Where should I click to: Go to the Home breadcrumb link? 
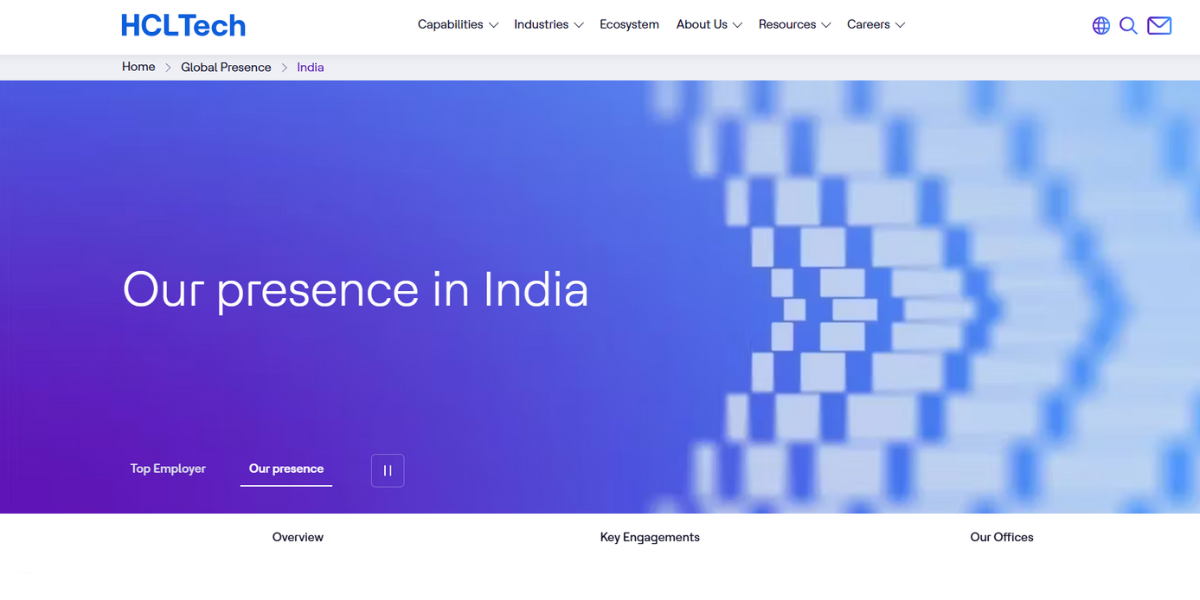click(138, 67)
